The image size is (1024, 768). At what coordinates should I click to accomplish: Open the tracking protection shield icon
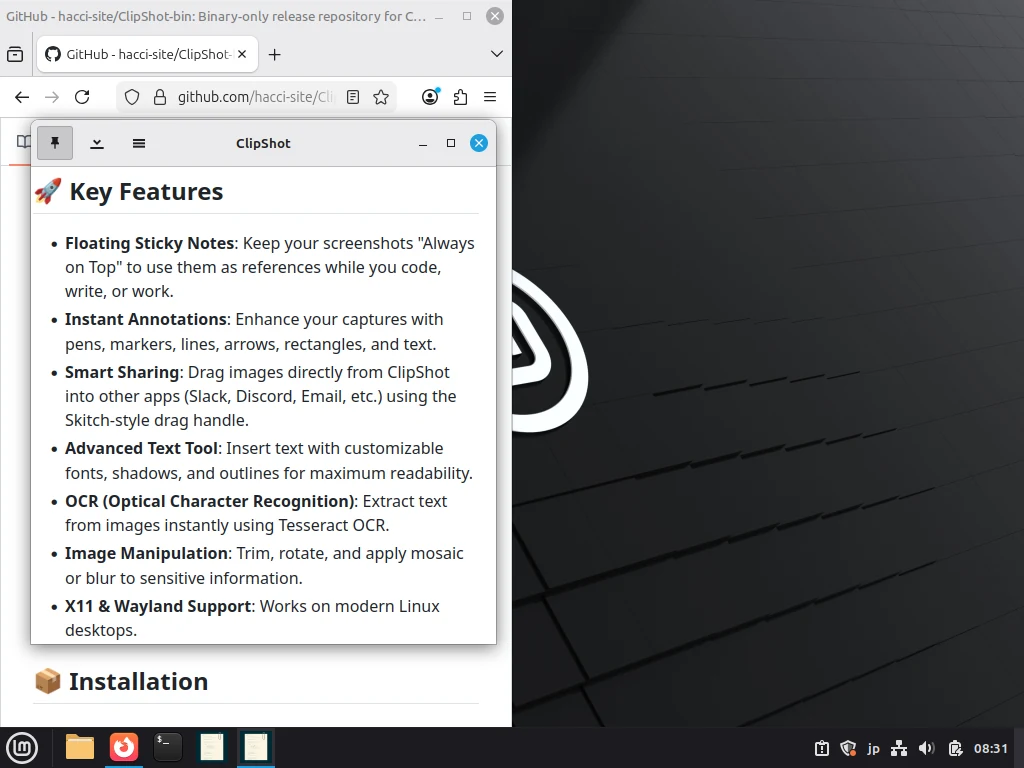[x=132, y=97]
